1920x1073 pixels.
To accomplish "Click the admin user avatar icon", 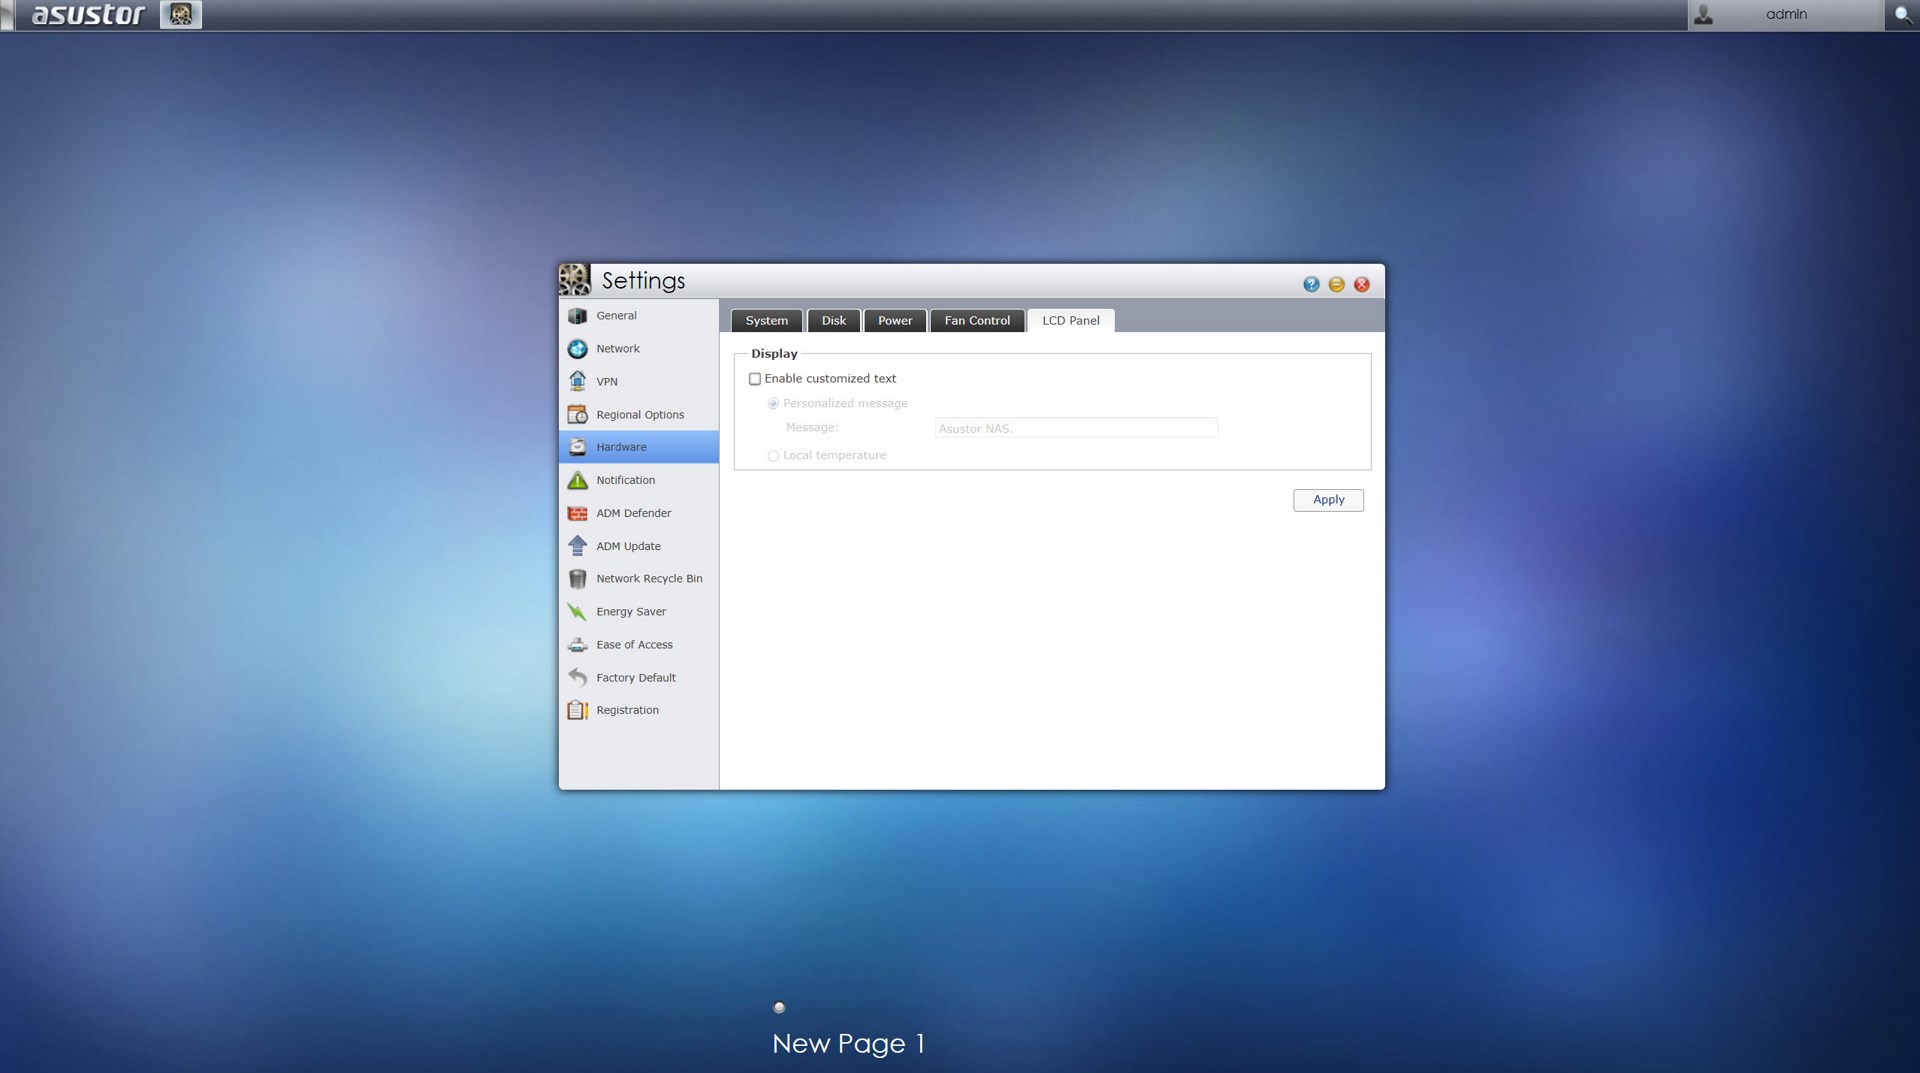I will pyautogui.click(x=1703, y=15).
